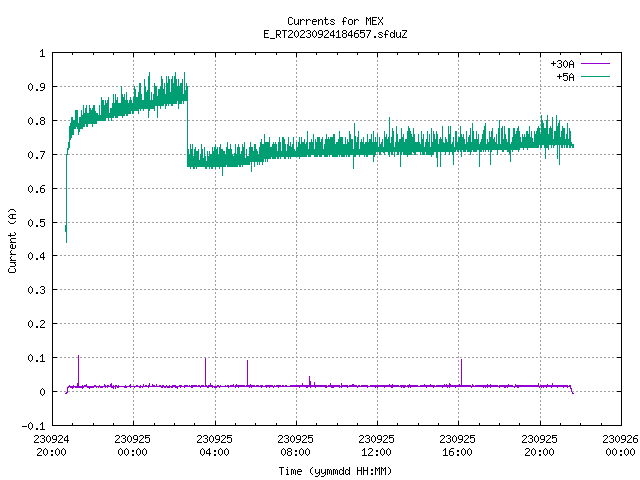Click the first purple spike after 20:00 on 230924
The height and width of the screenshot is (480, 640).
[78, 371]
